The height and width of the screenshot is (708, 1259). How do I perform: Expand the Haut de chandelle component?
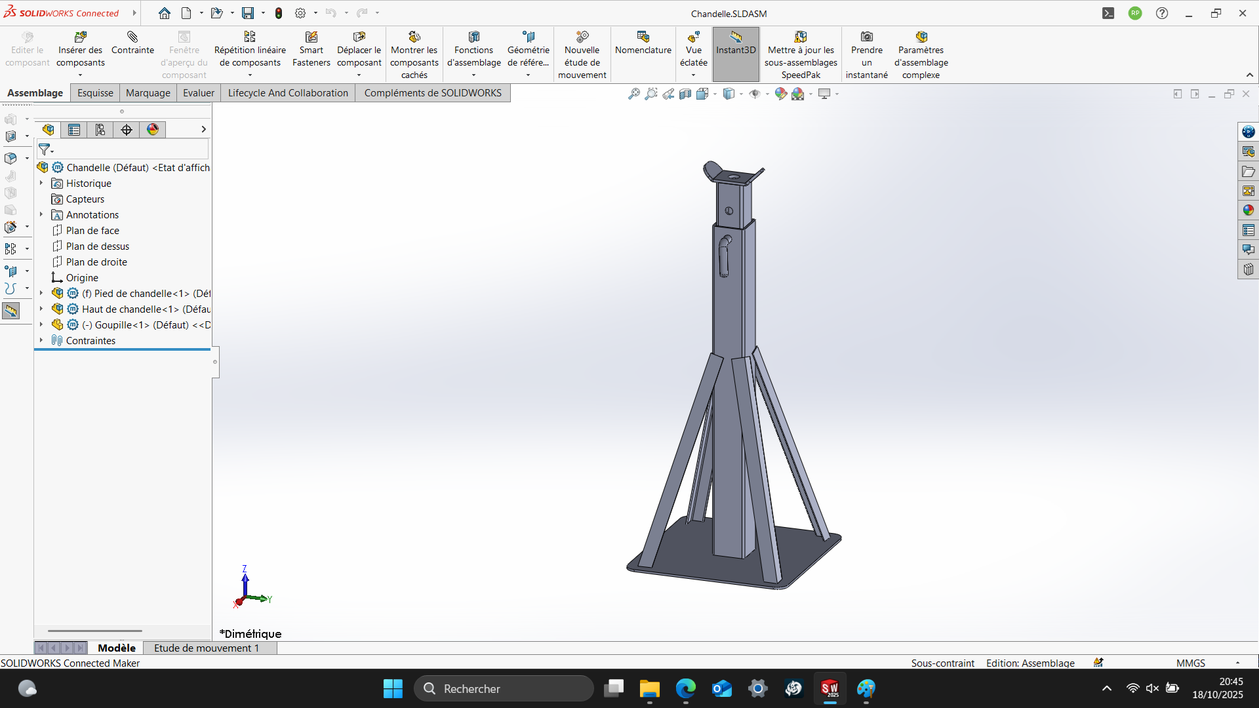[x=40, y=309]
